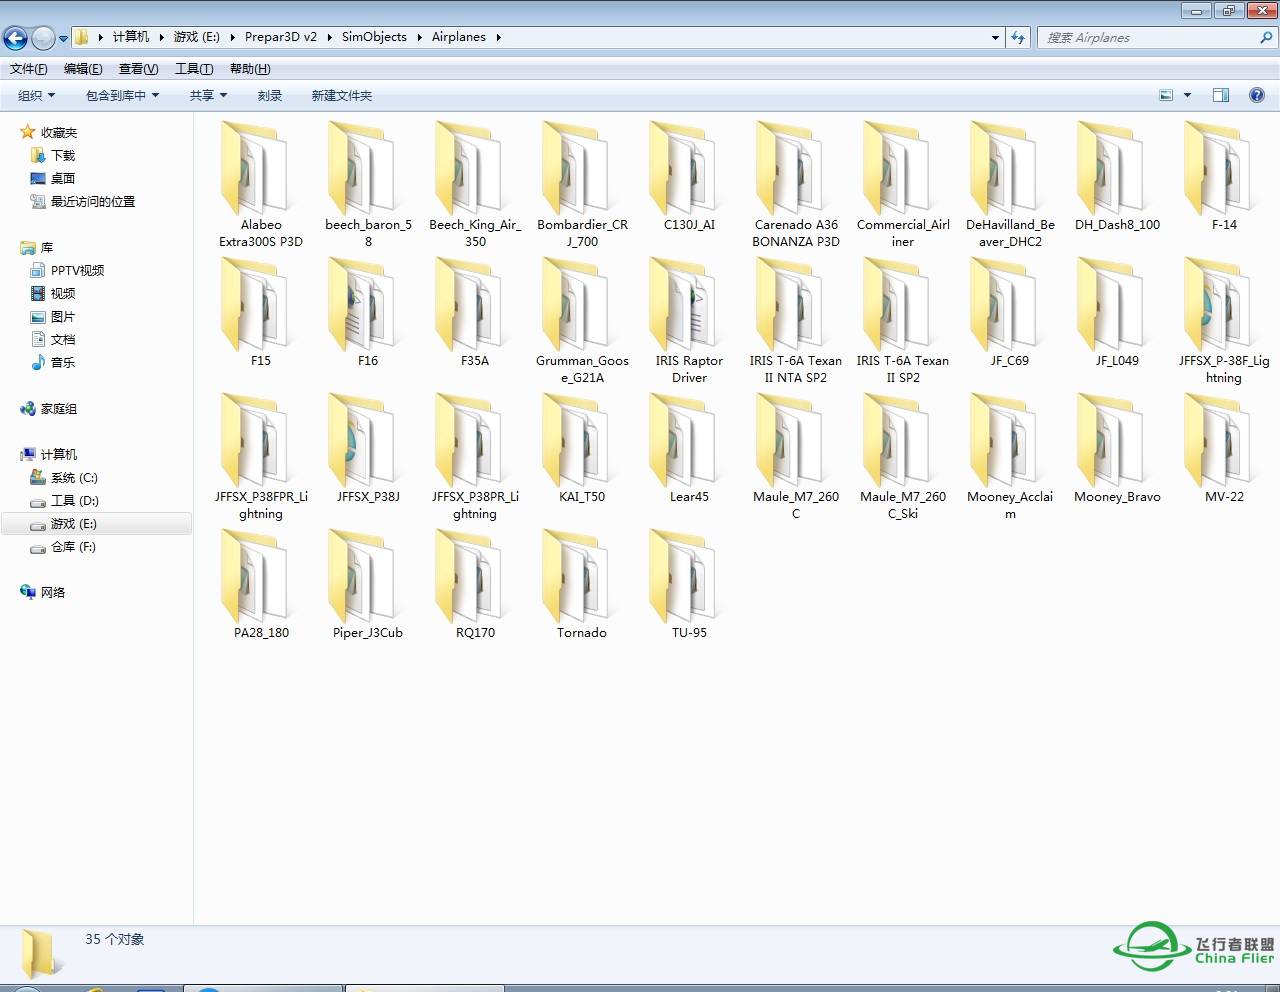Open the JFFSX_P38J folder
The width and height of the screenshot is (1280, 992).
[368, 448]
